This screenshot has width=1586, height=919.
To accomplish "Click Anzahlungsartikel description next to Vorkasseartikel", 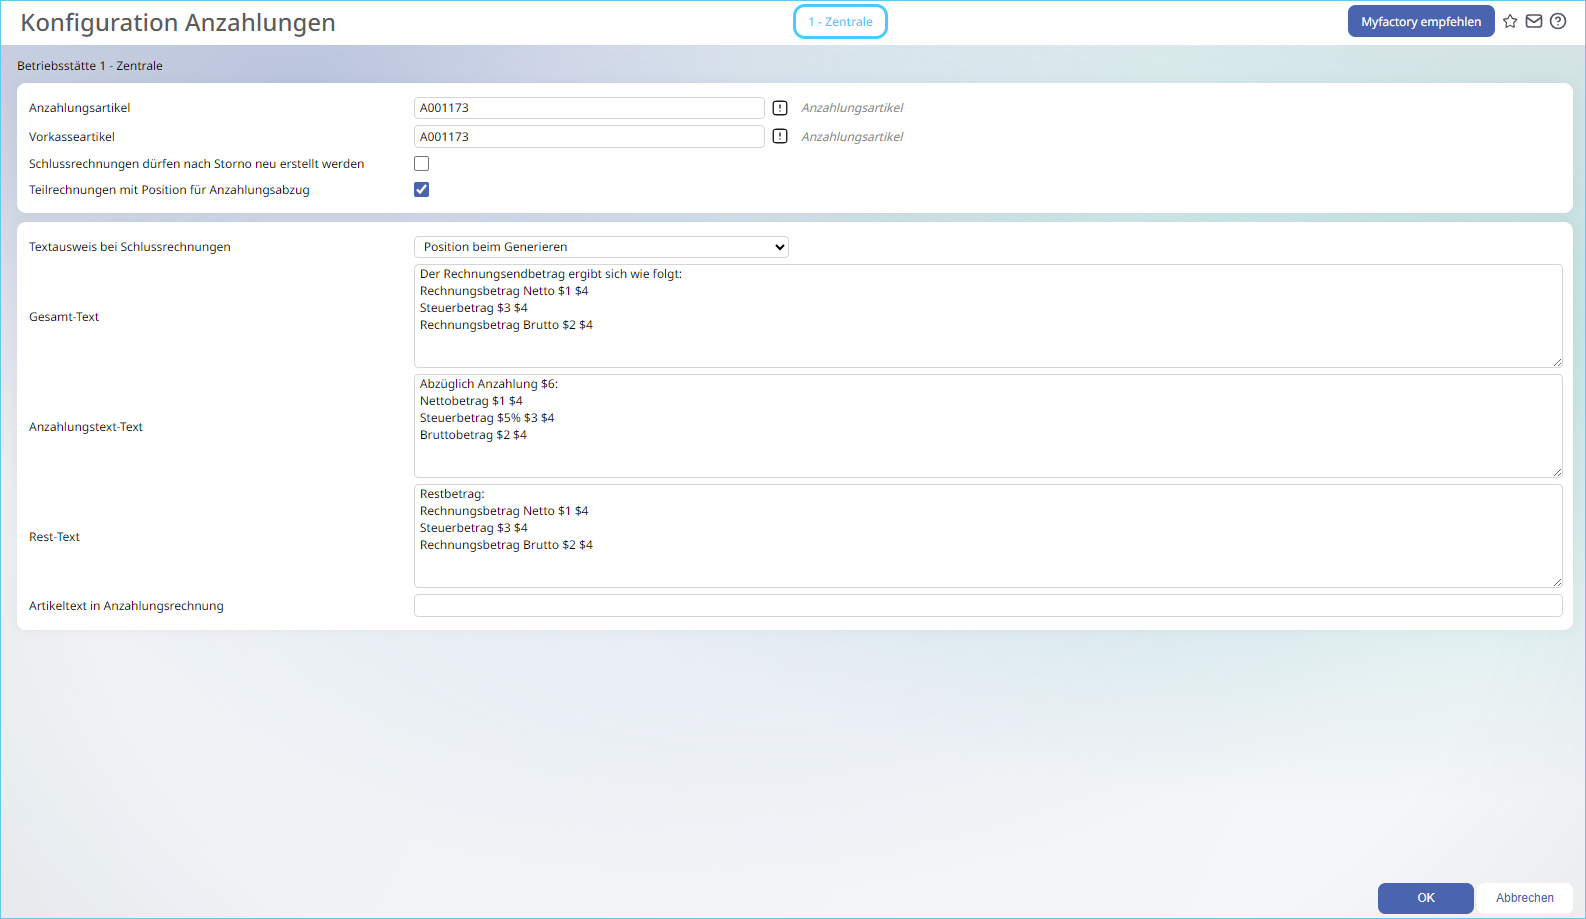I will coord(852,137).
